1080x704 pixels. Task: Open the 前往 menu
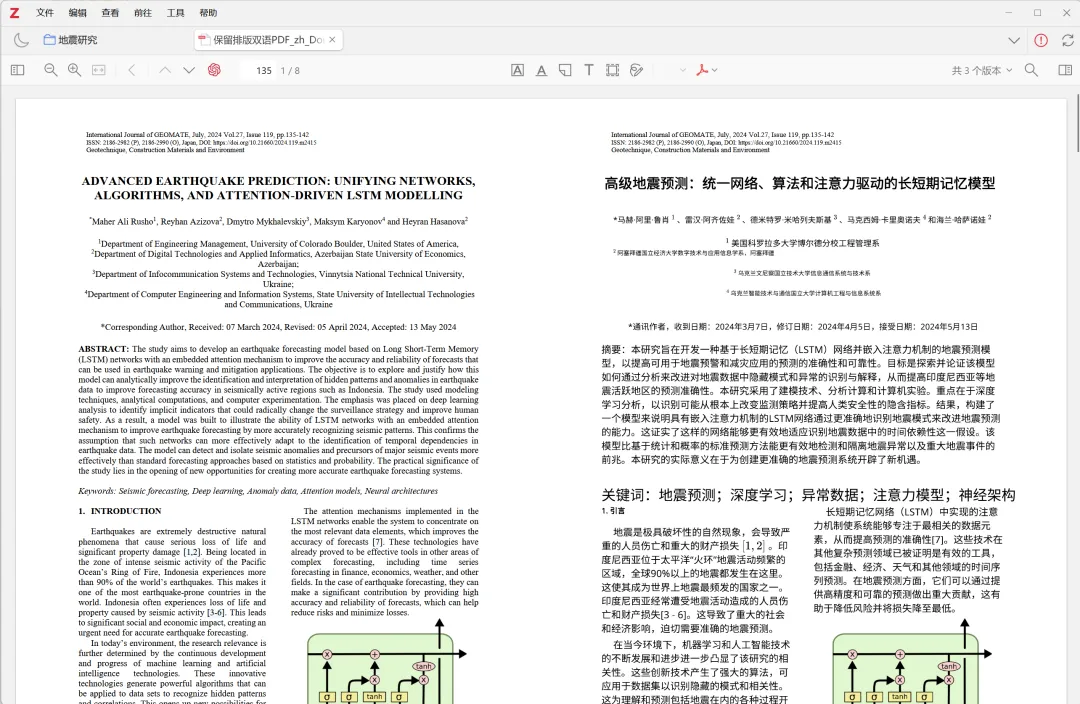tap(143, 12)
